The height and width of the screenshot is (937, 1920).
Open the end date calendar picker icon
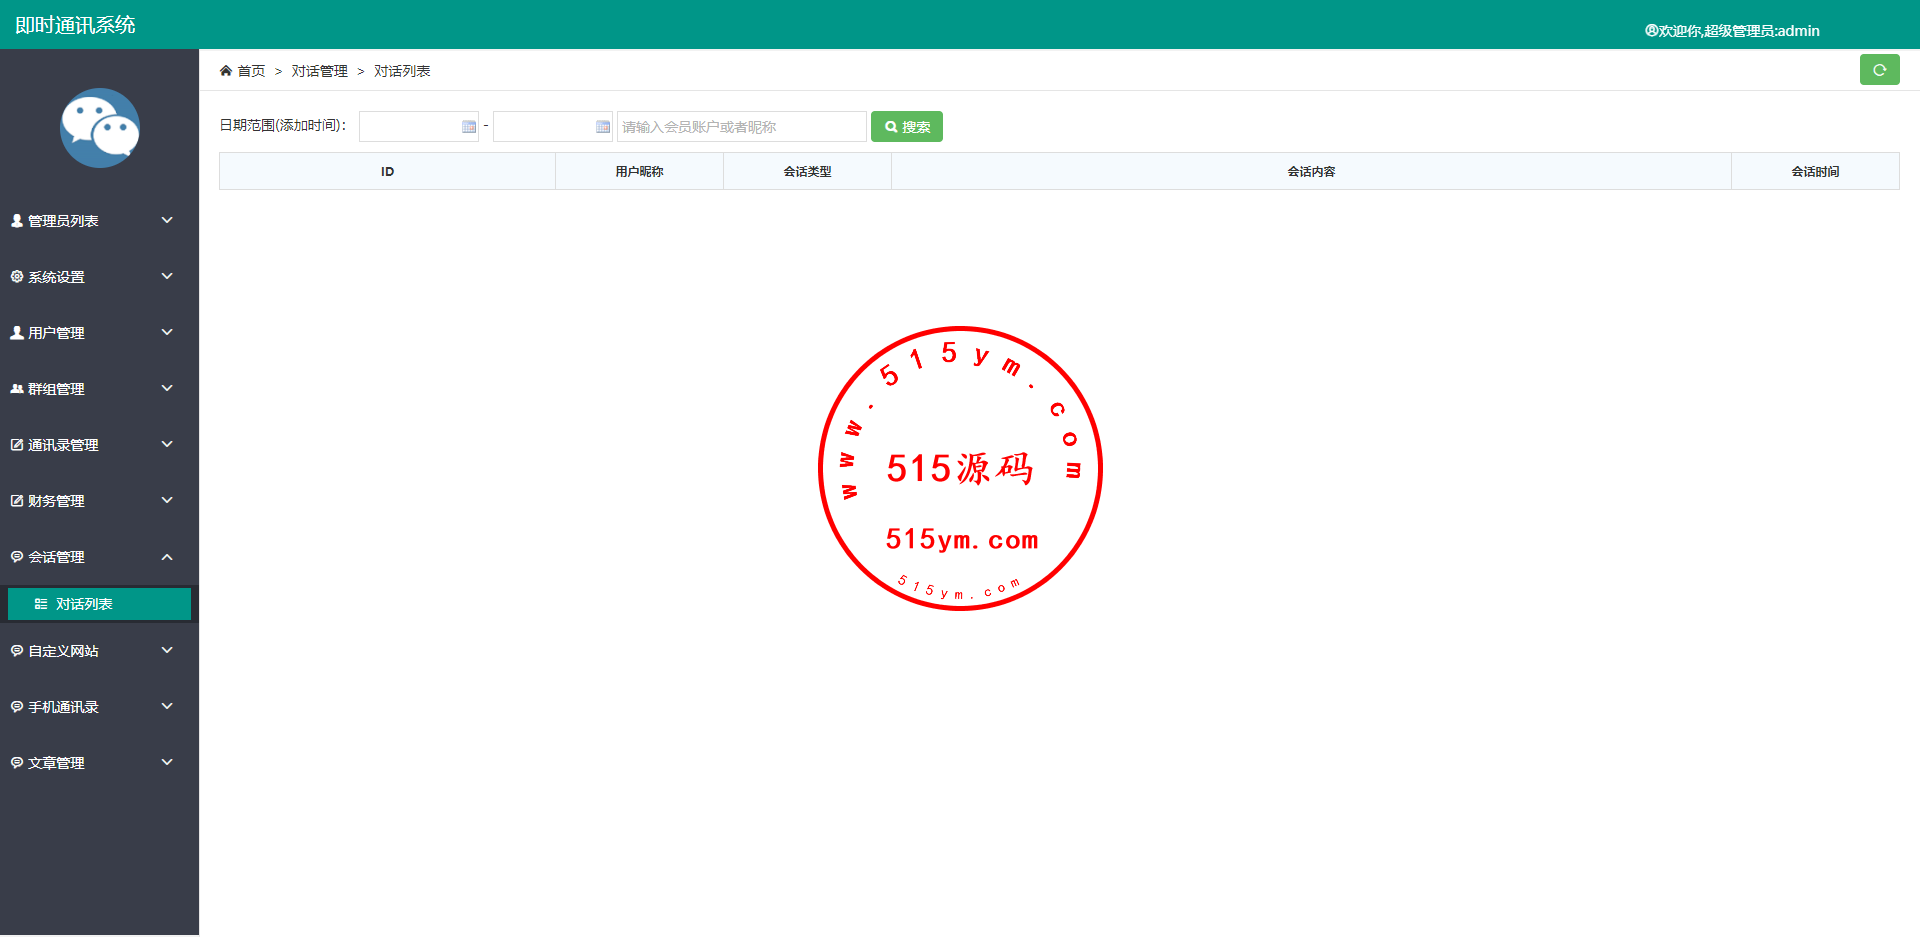(x=603, y=127)
